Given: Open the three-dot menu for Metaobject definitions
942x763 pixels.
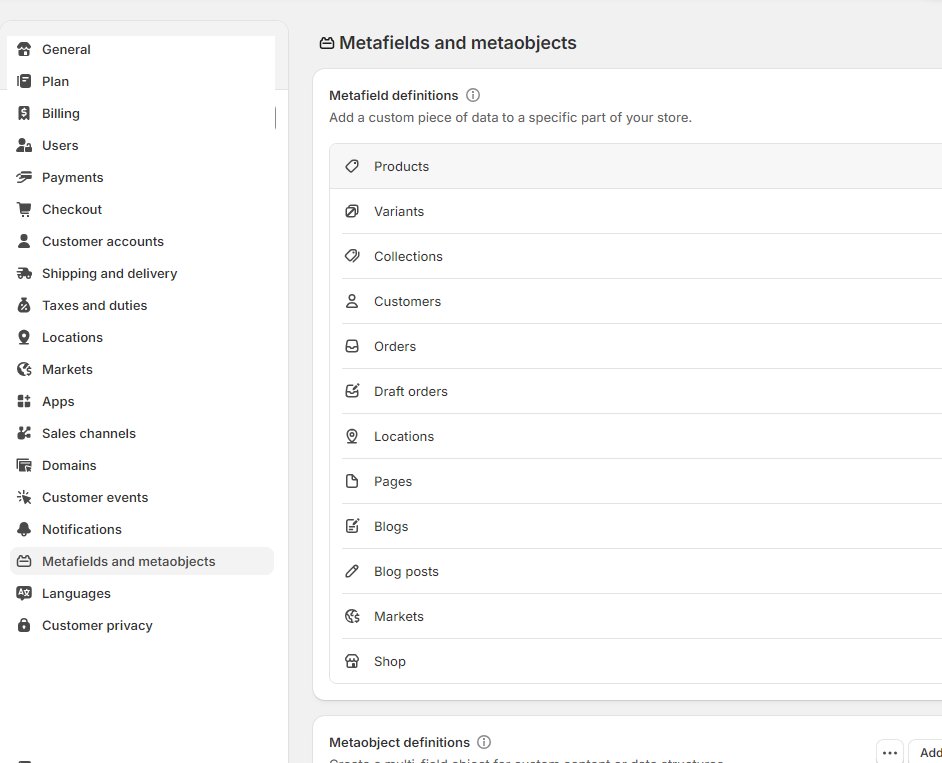Looking at the screenshot, I should 890,753.
